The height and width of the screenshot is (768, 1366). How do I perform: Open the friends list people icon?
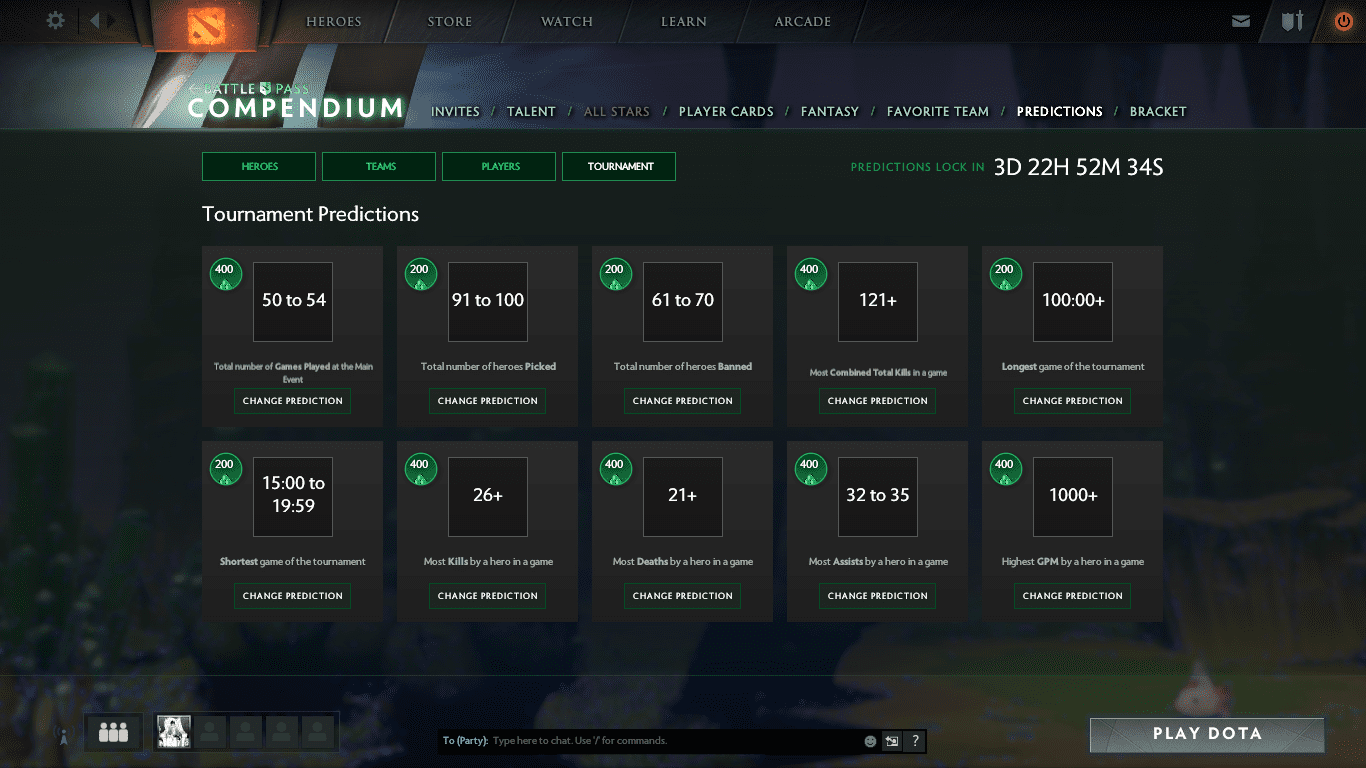[113, 733]
